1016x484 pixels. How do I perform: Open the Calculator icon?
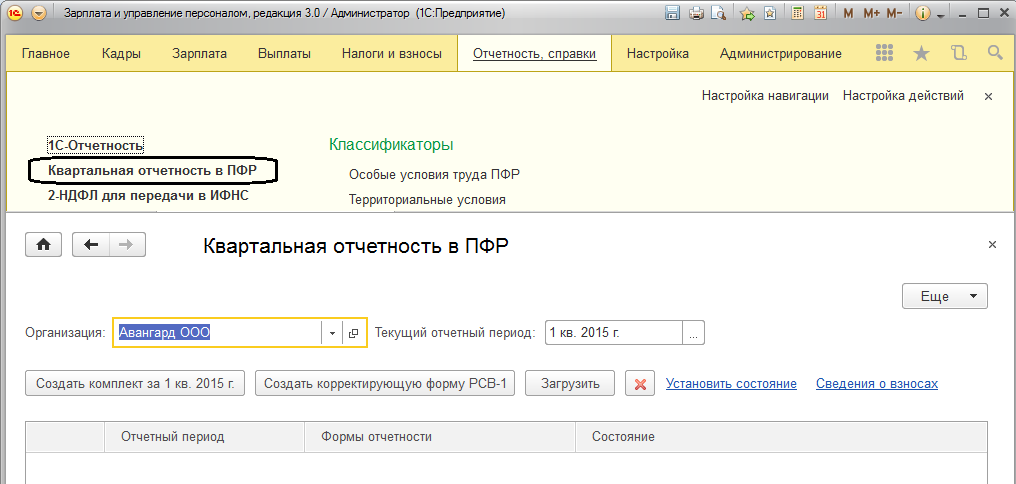(x=798, y=13)
